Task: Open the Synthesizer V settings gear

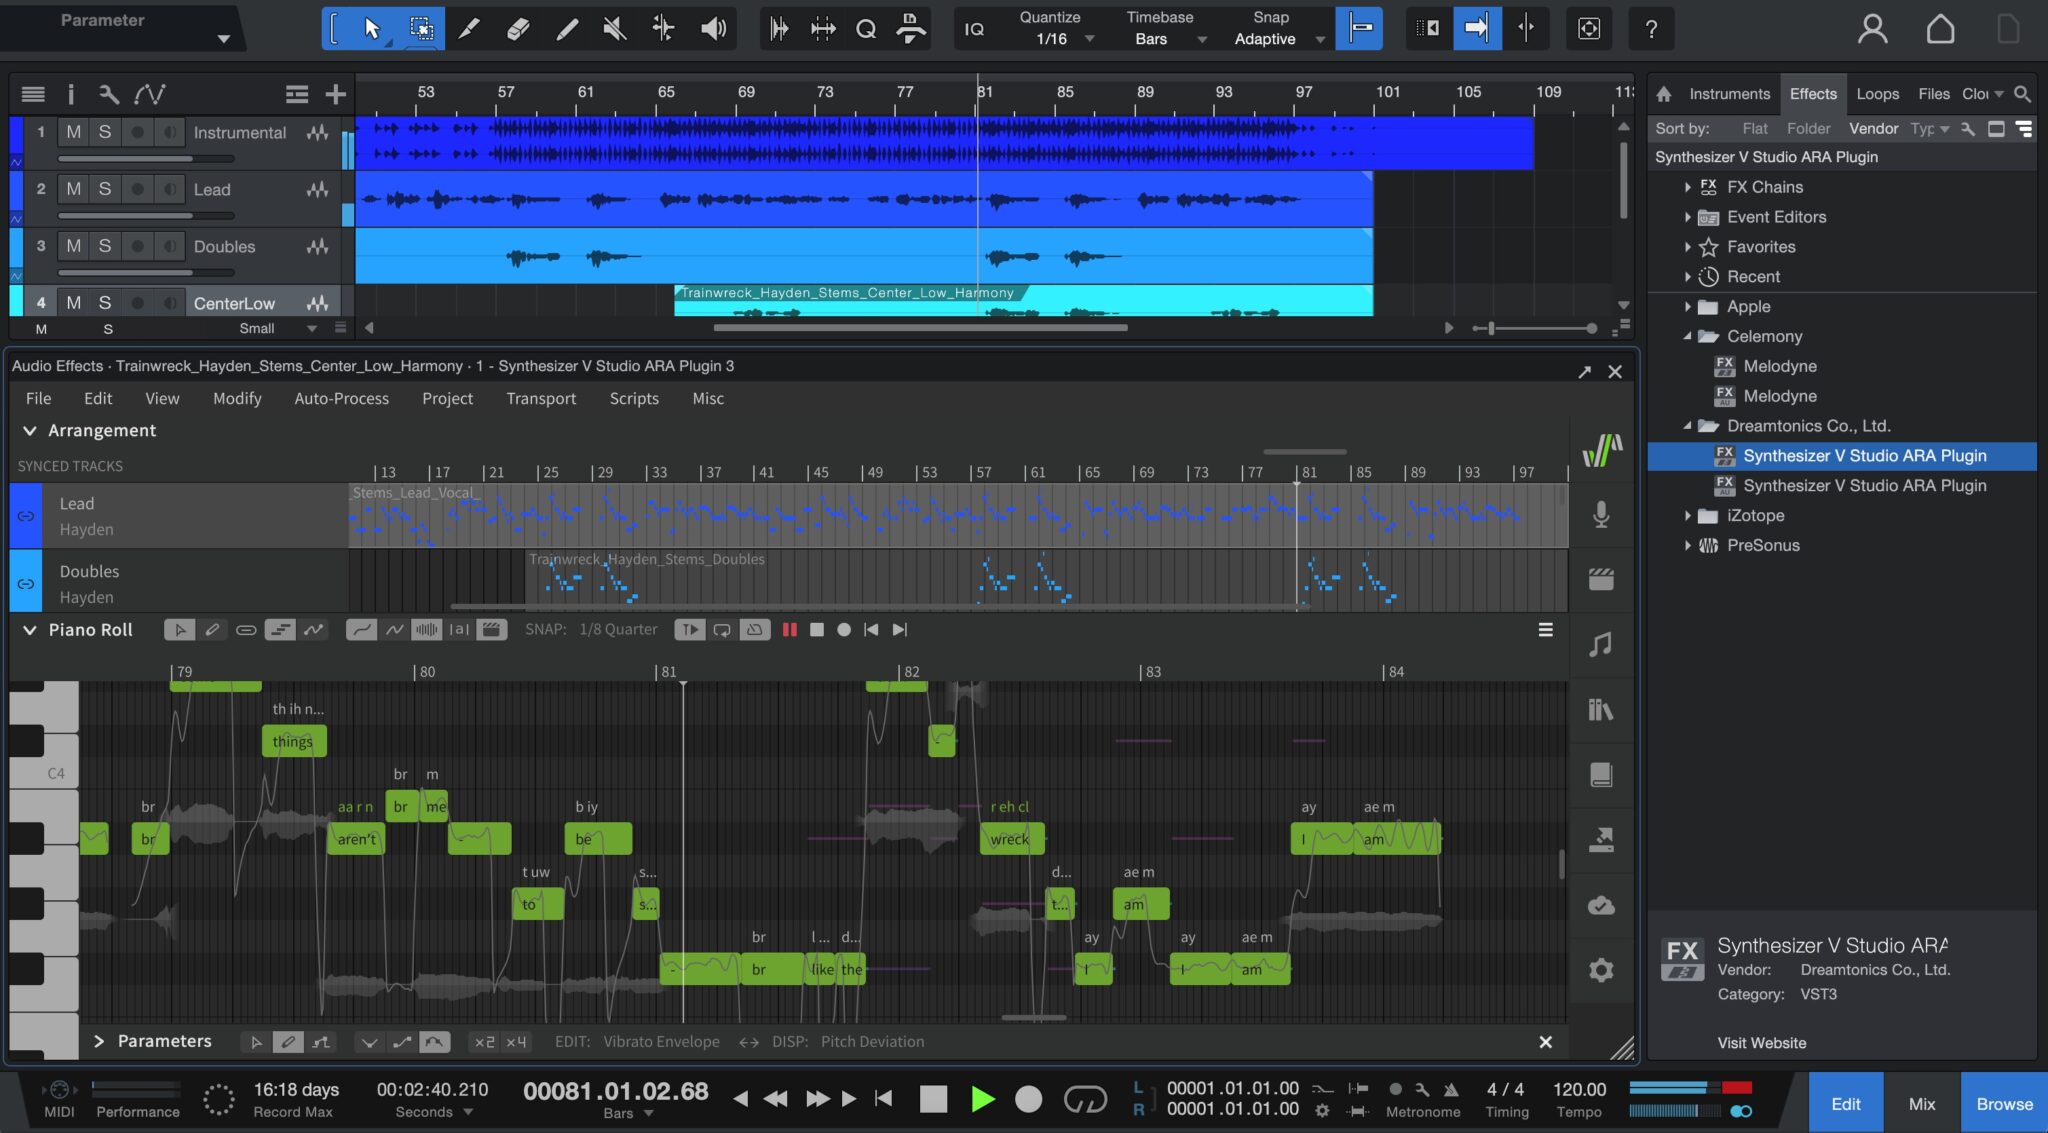Action: pos(1601,969)
